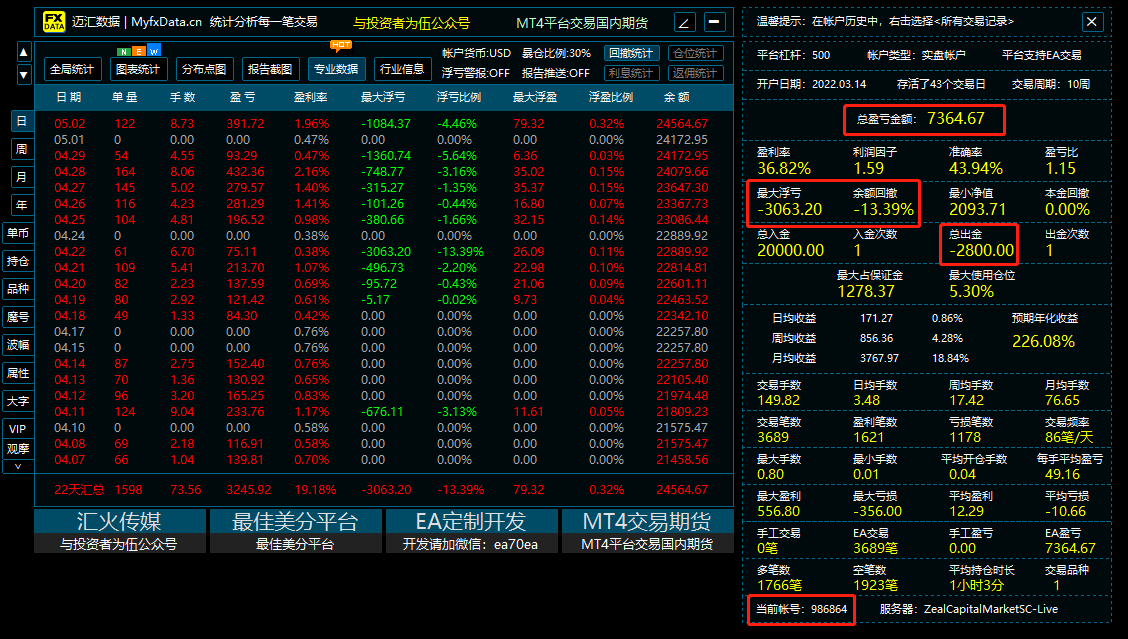Click the 汇火传媒 banner

tap(119, 531)
